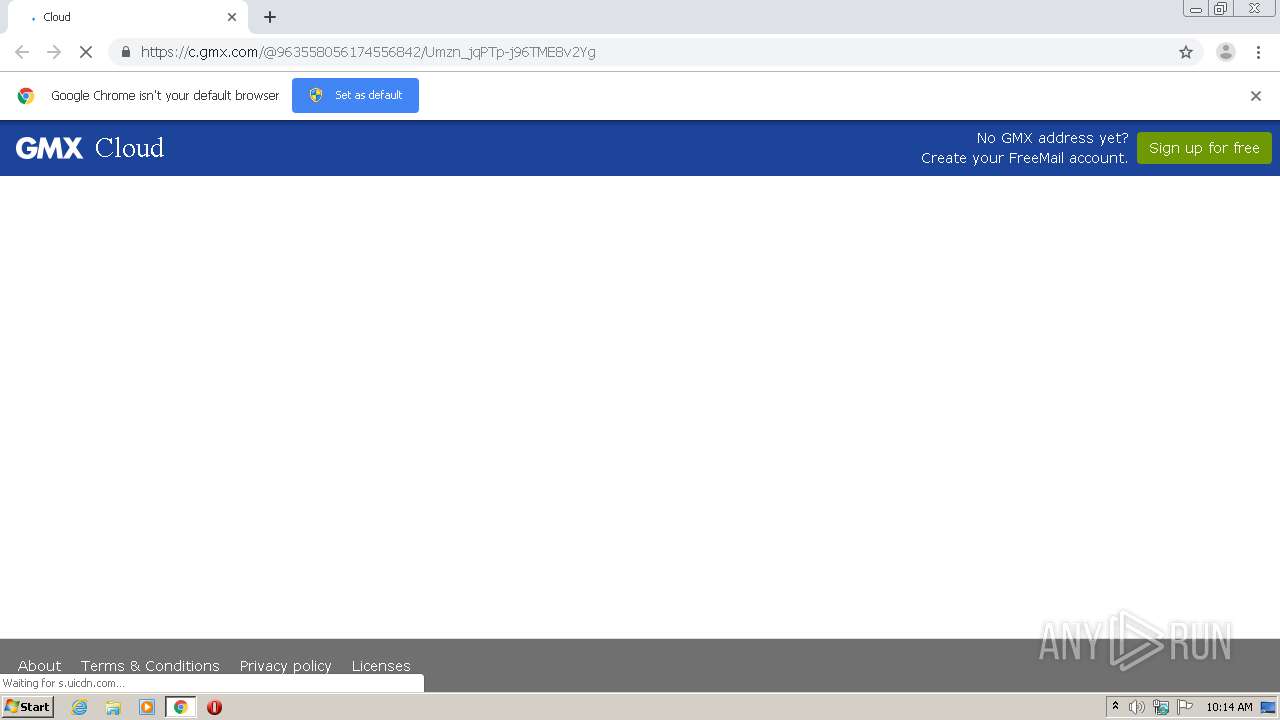Stop loading the page
The width and height of the screenshot is (1280, 720).
86,52
